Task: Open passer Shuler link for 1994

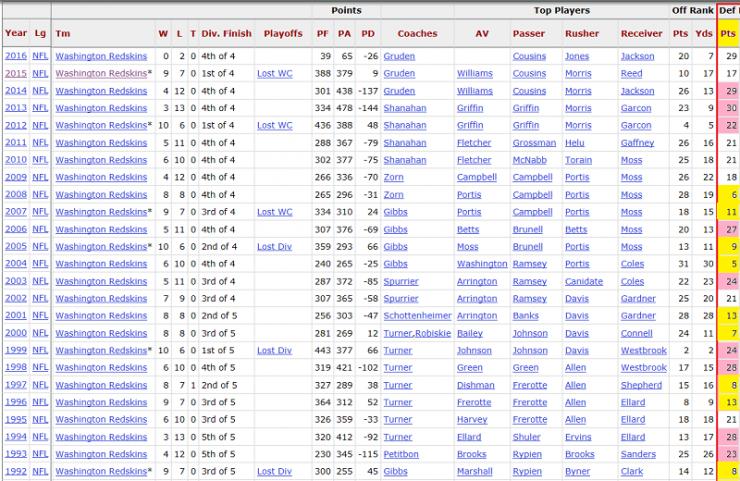Action: (x=527, y=437)
